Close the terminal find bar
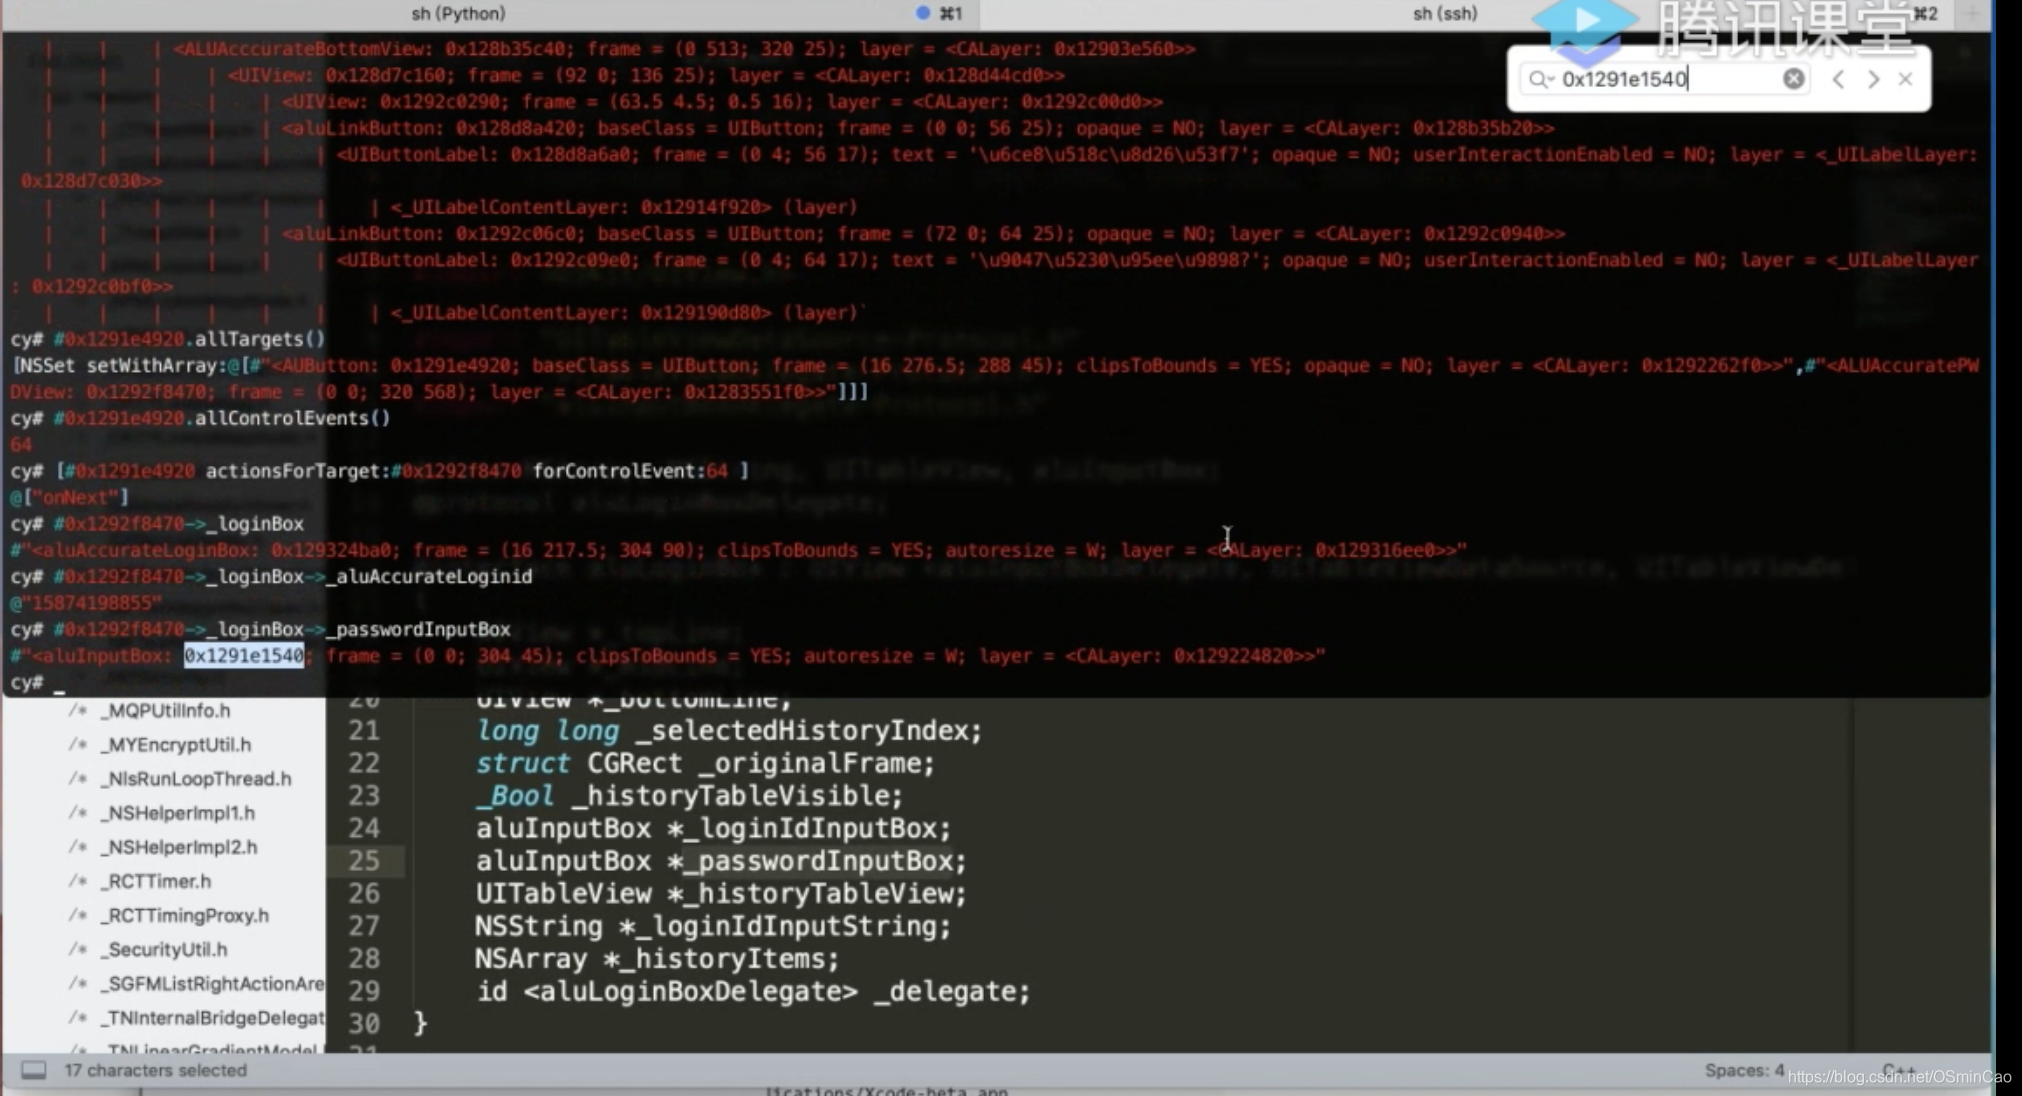Viewport: 2022px width, 1096px height. (x=1906, y=79)
